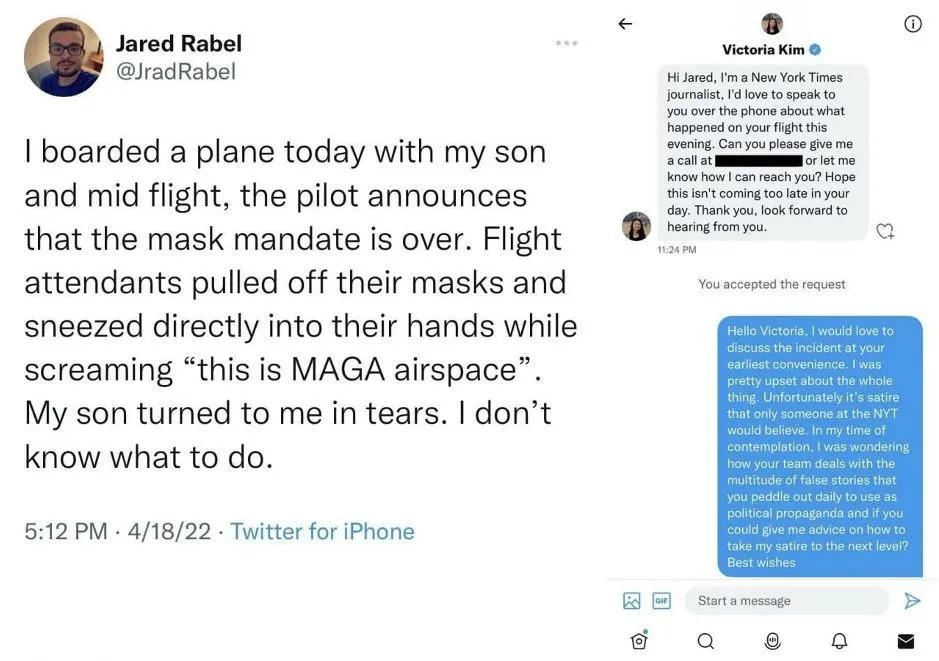939x661 pixels.
Task: Open the Messages inbox envelope
Action: pos(906,641)
